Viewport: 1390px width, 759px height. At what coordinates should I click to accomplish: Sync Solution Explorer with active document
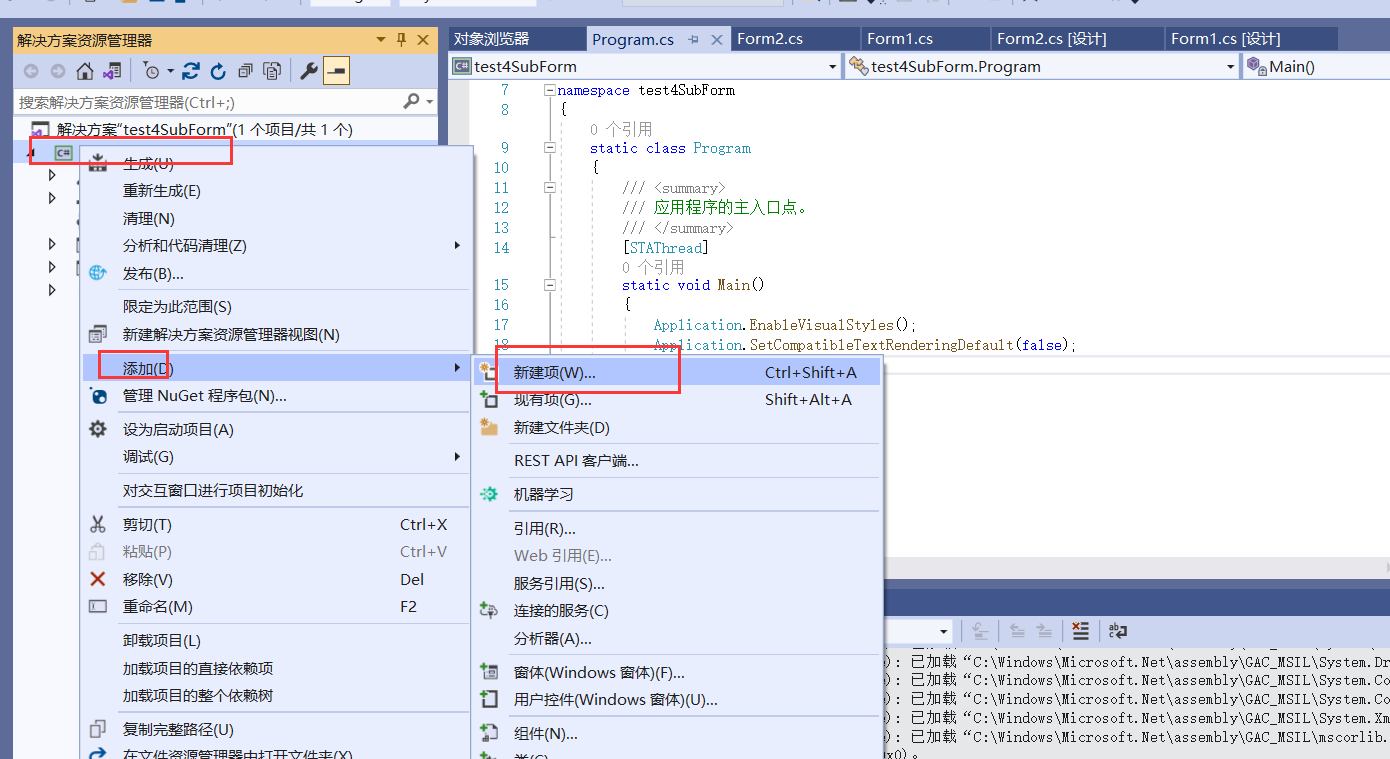click(191, 70)
